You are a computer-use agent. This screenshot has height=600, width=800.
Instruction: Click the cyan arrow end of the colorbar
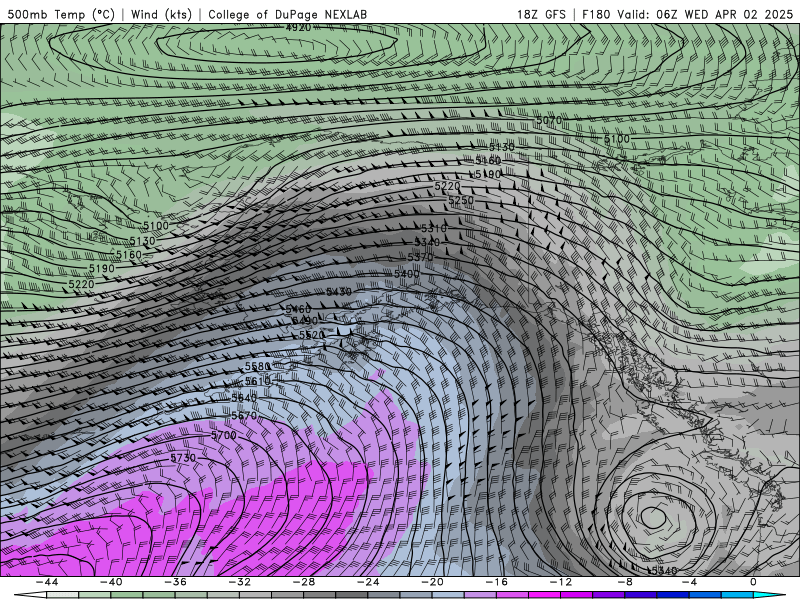coord(770,595)
